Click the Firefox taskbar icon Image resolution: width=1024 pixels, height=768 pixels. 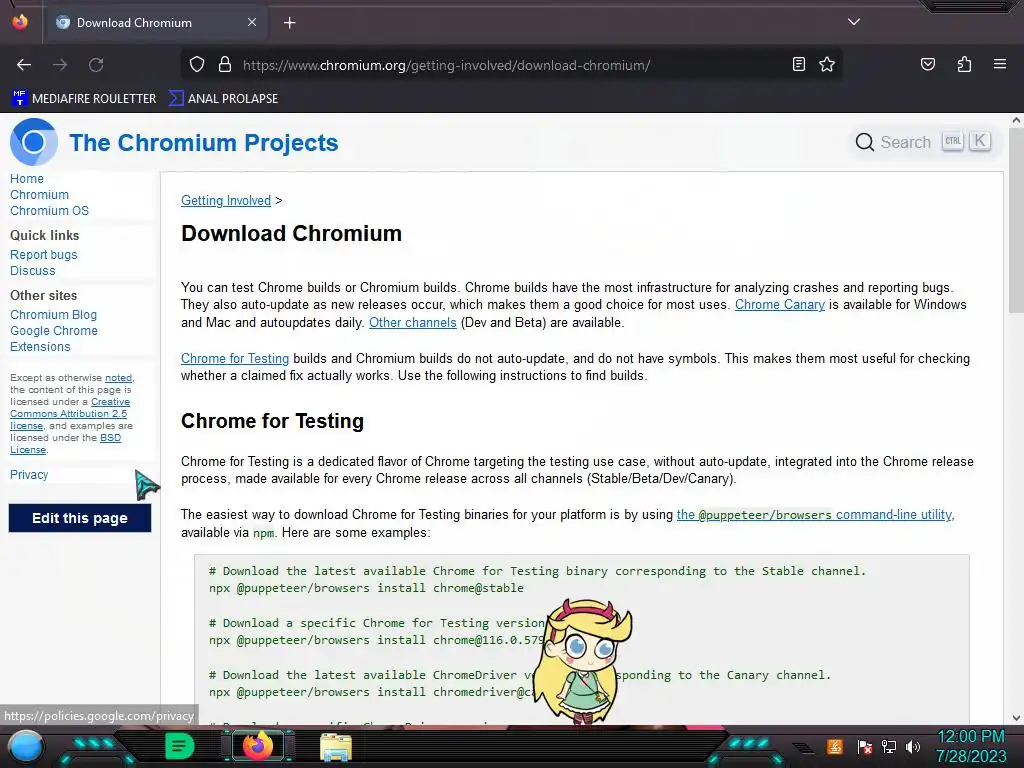pos(258,746)
